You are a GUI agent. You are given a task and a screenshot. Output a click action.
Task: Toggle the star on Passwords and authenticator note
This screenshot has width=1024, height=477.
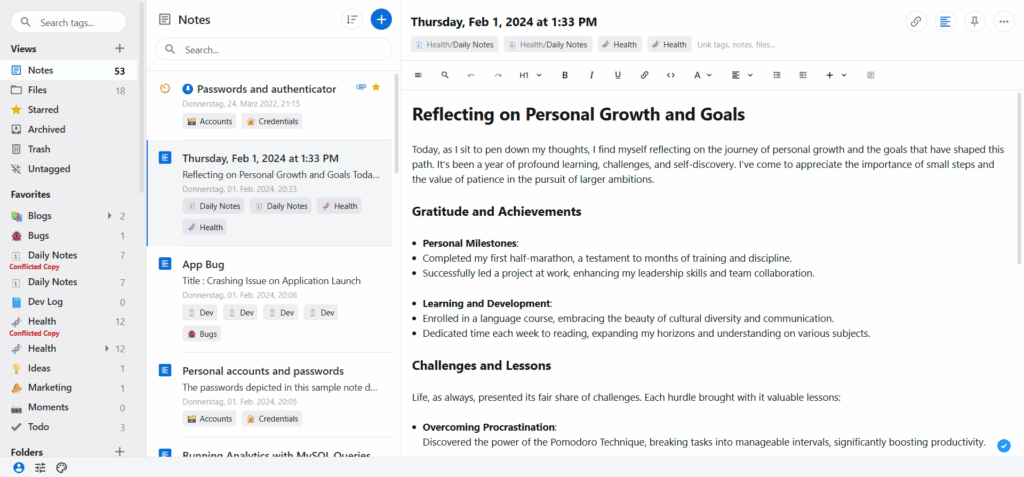click(x=376, y=88)
